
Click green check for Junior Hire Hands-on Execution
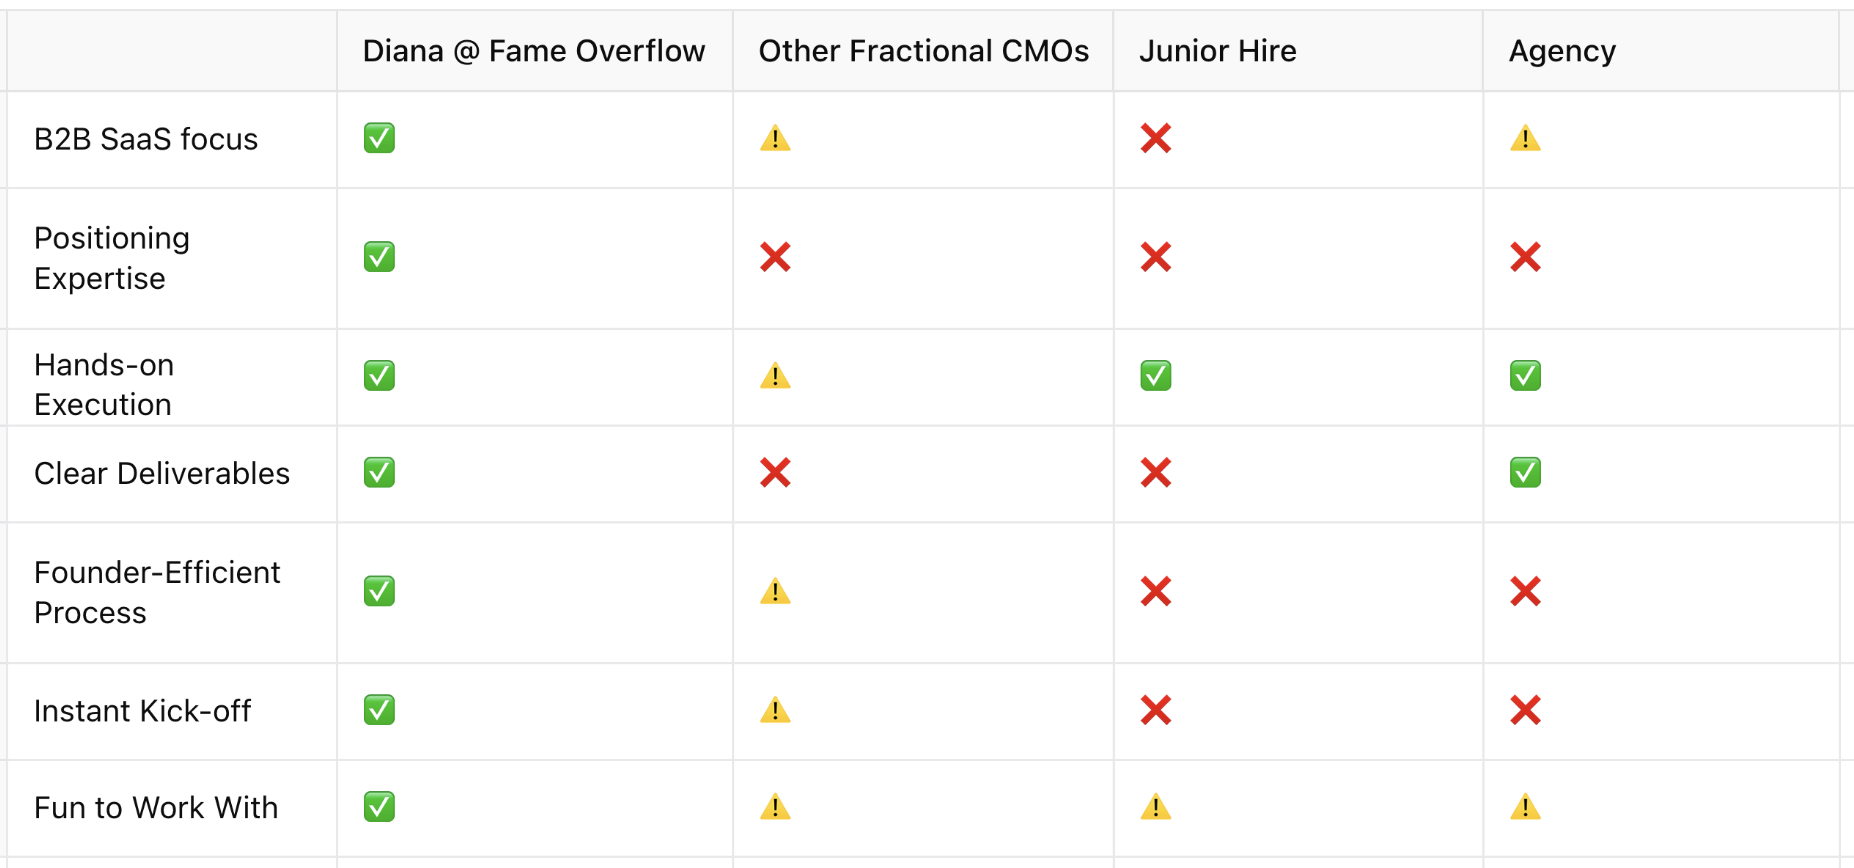[x=1155, y=376]
